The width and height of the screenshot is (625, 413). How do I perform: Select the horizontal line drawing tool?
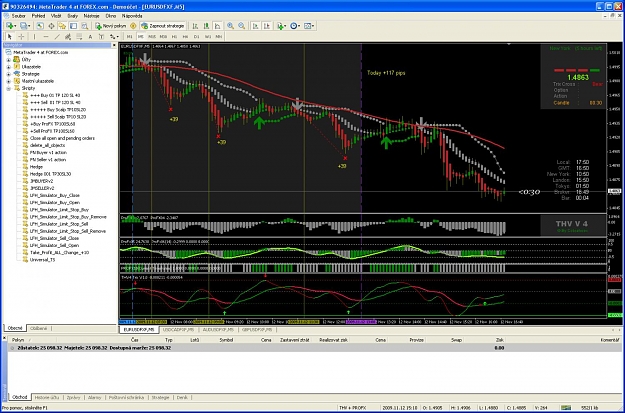click(x=45, y=37)
